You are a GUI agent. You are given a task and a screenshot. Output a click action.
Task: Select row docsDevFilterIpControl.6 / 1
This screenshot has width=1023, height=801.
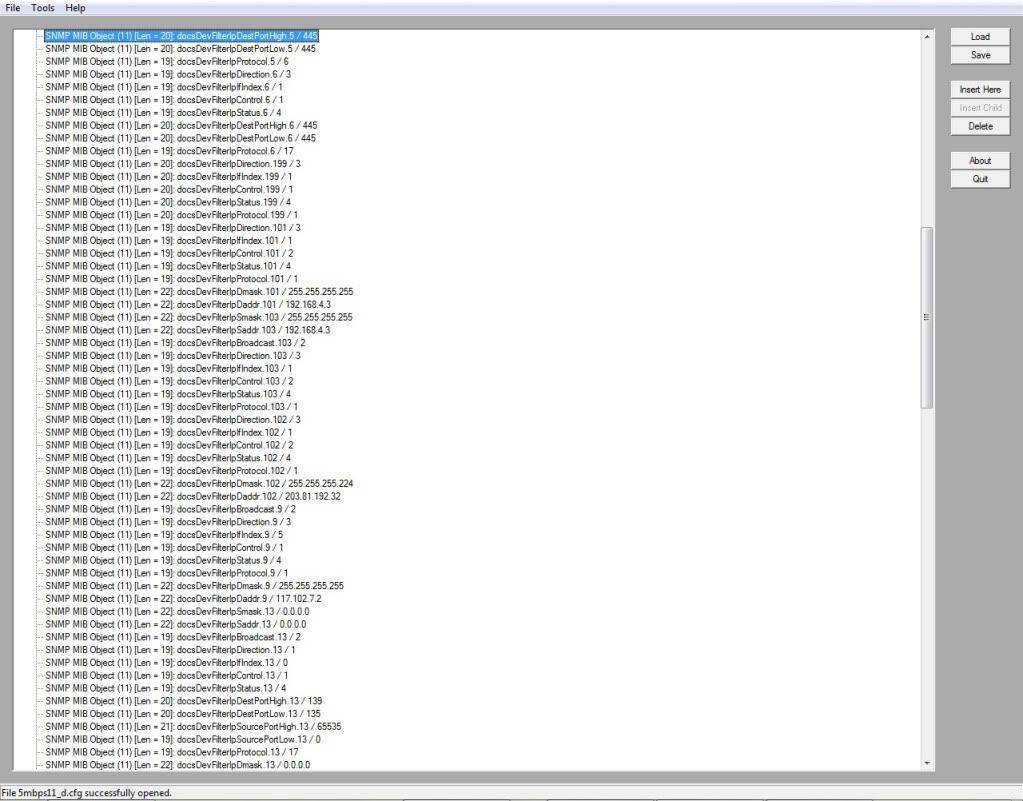coord(164,100)
